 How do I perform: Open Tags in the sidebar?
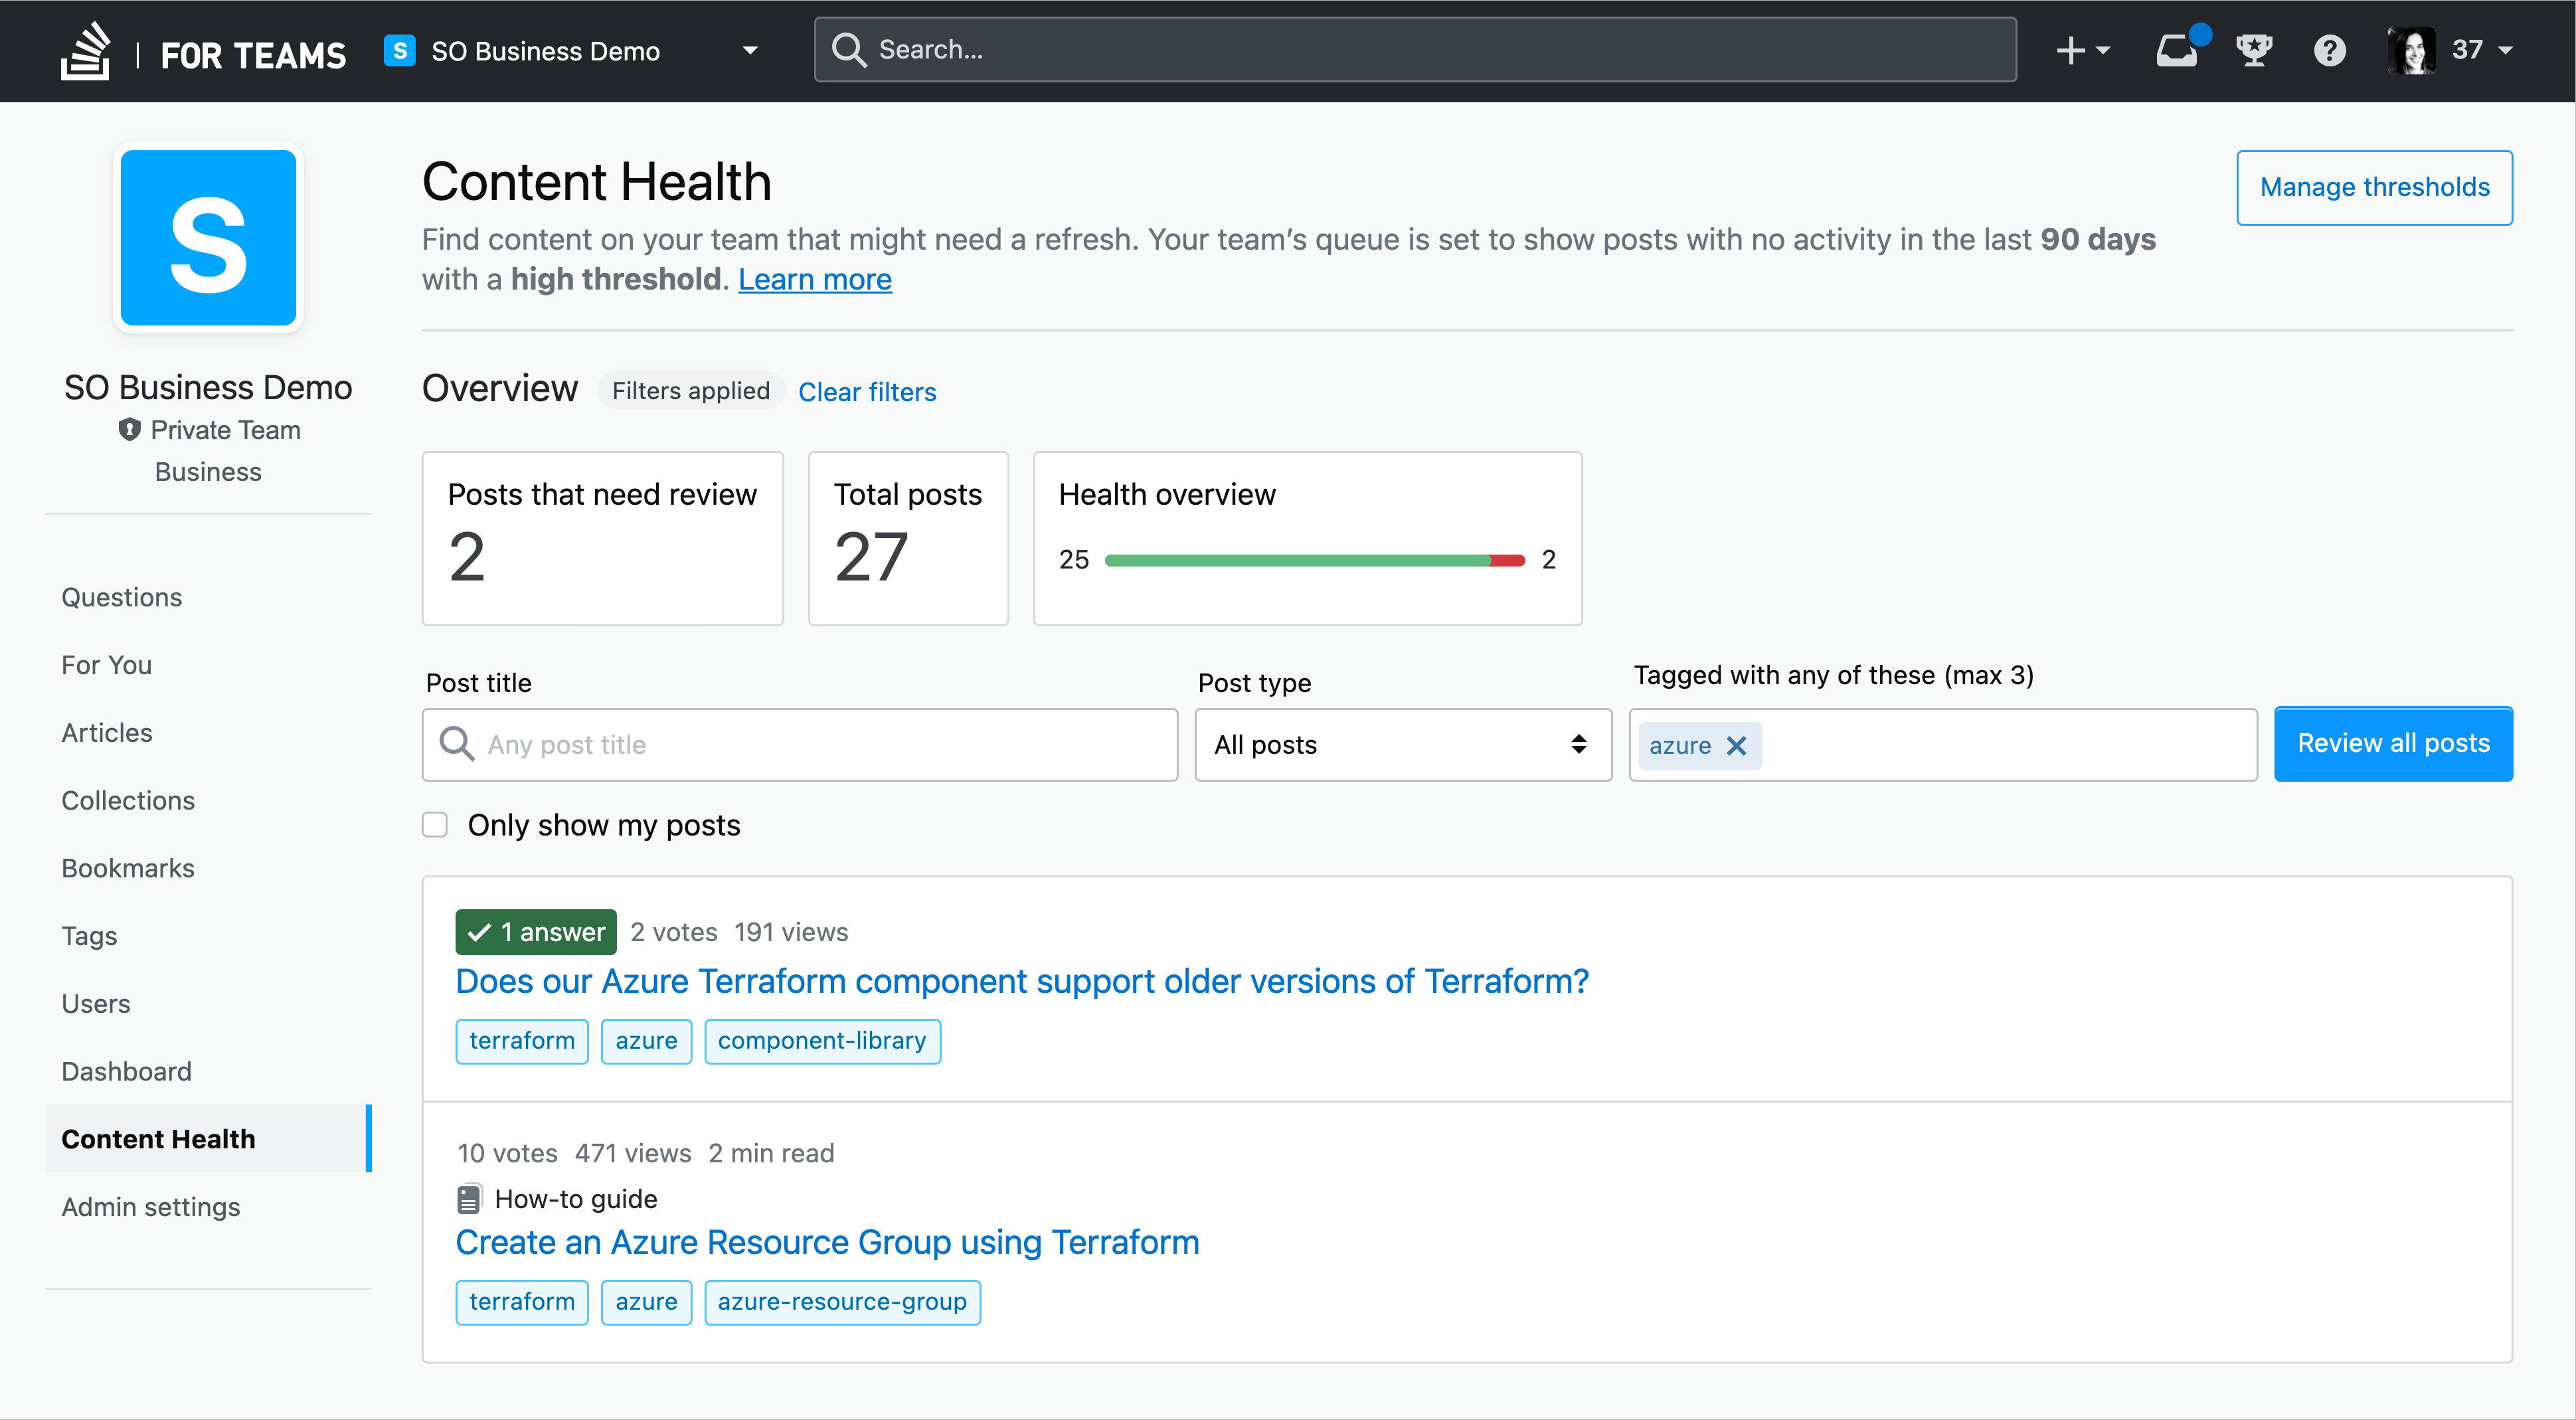point(89,936)
